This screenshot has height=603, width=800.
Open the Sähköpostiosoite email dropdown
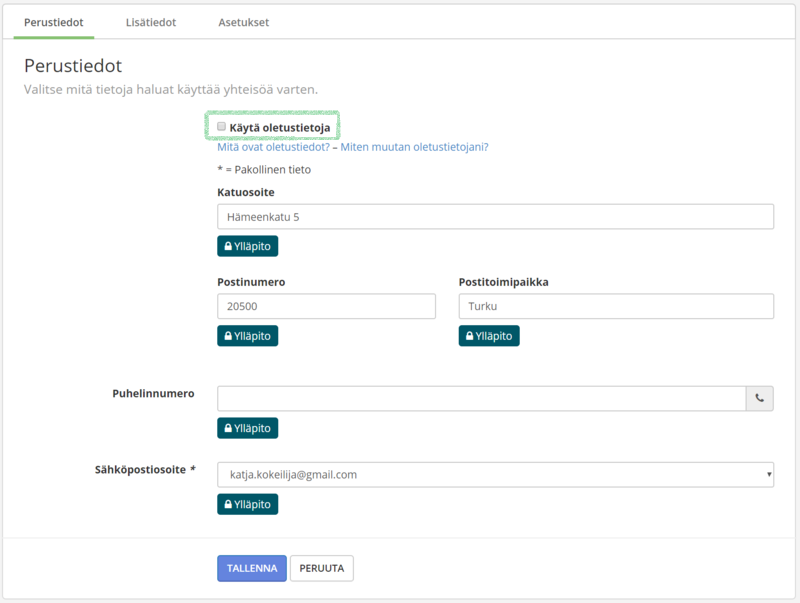point(495,475)
